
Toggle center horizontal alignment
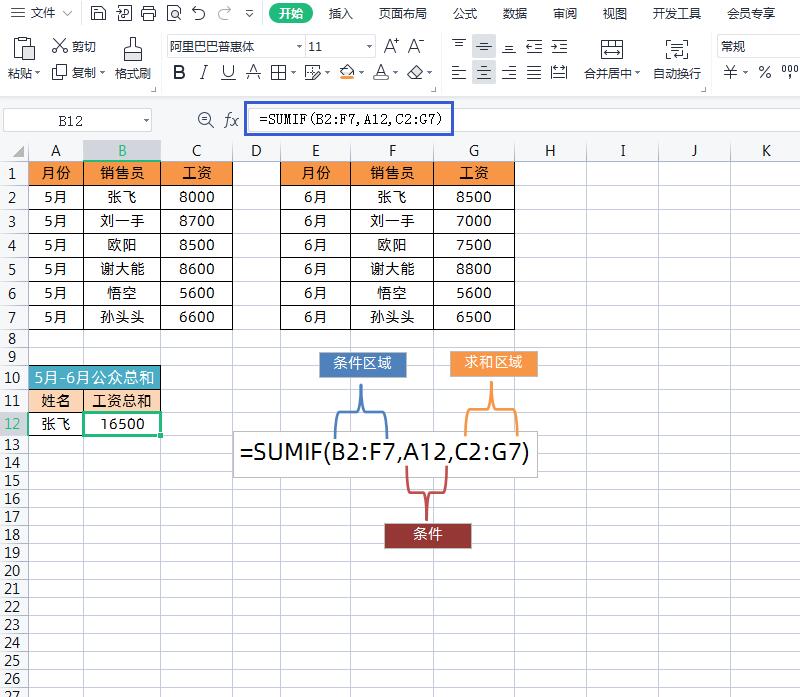(484, 72)
